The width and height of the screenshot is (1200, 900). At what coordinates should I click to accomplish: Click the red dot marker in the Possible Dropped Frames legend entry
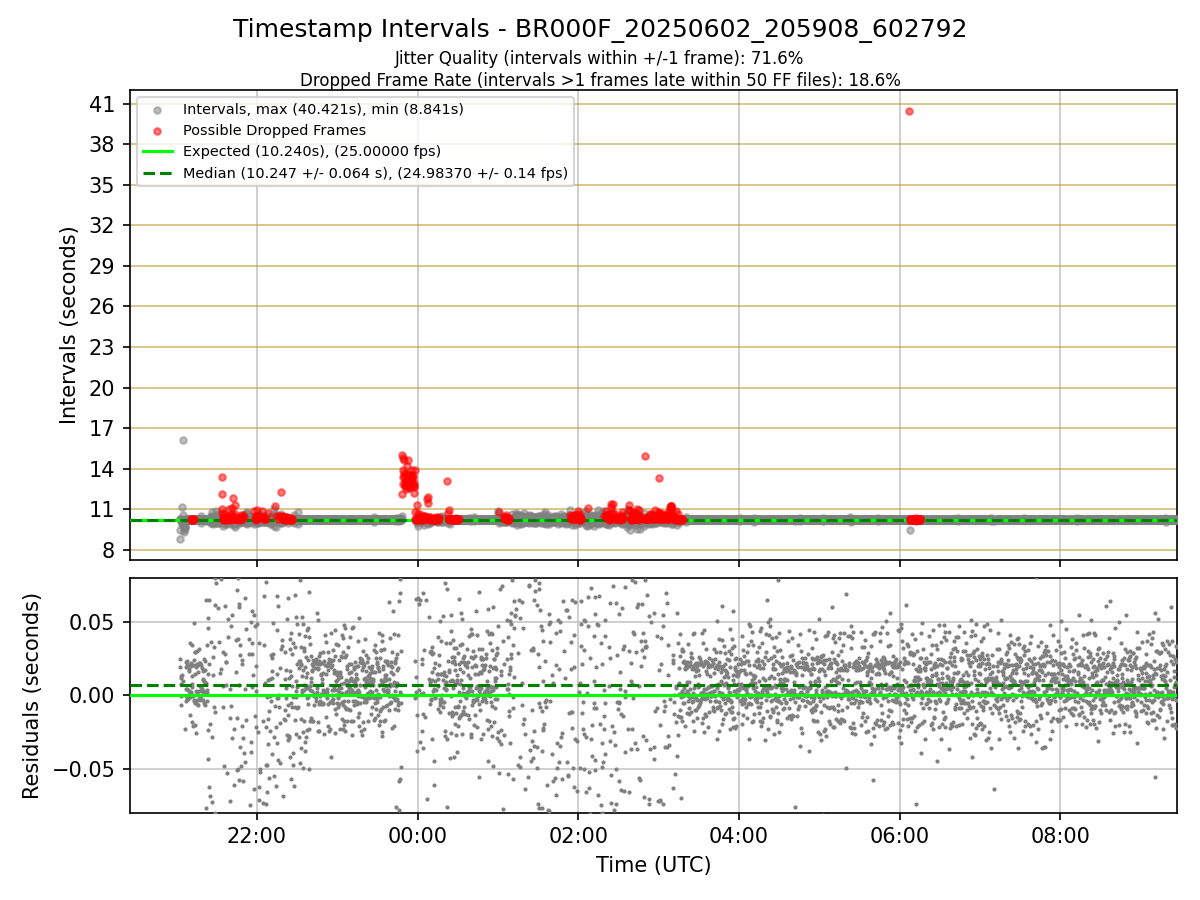(x=157, y=131)
